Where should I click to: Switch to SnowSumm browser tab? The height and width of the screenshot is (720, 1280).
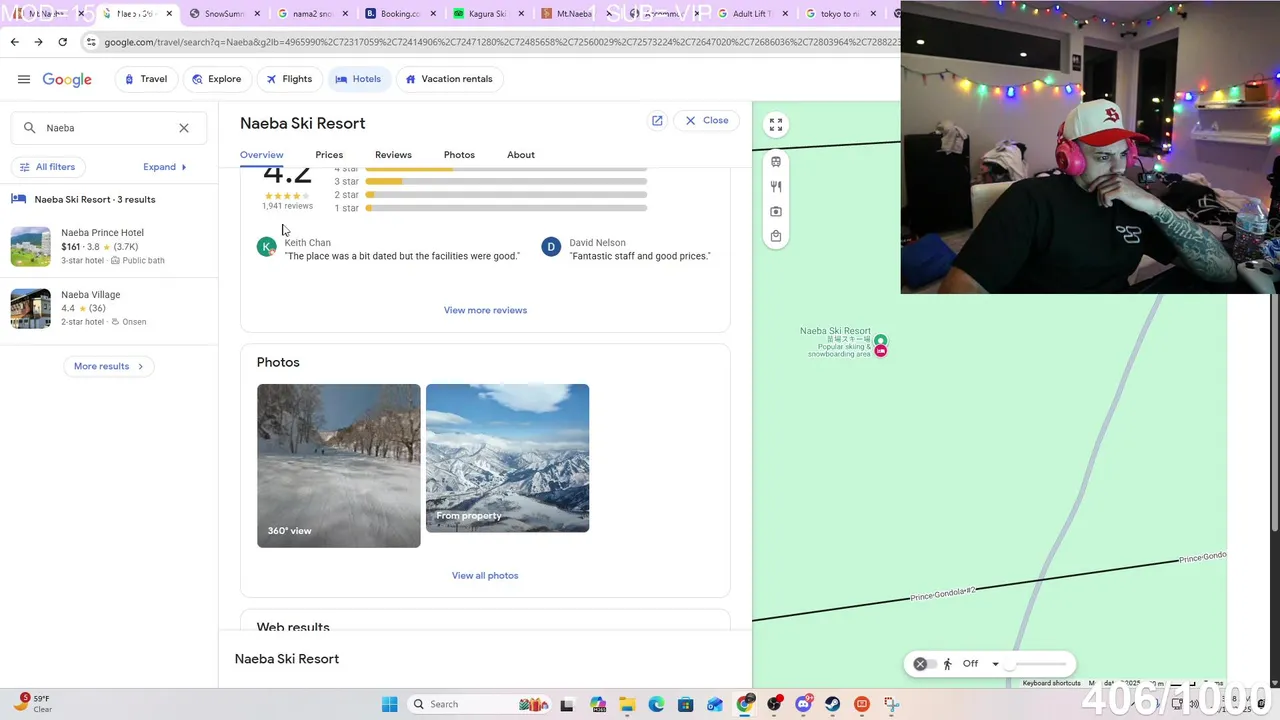click(223, 14)
